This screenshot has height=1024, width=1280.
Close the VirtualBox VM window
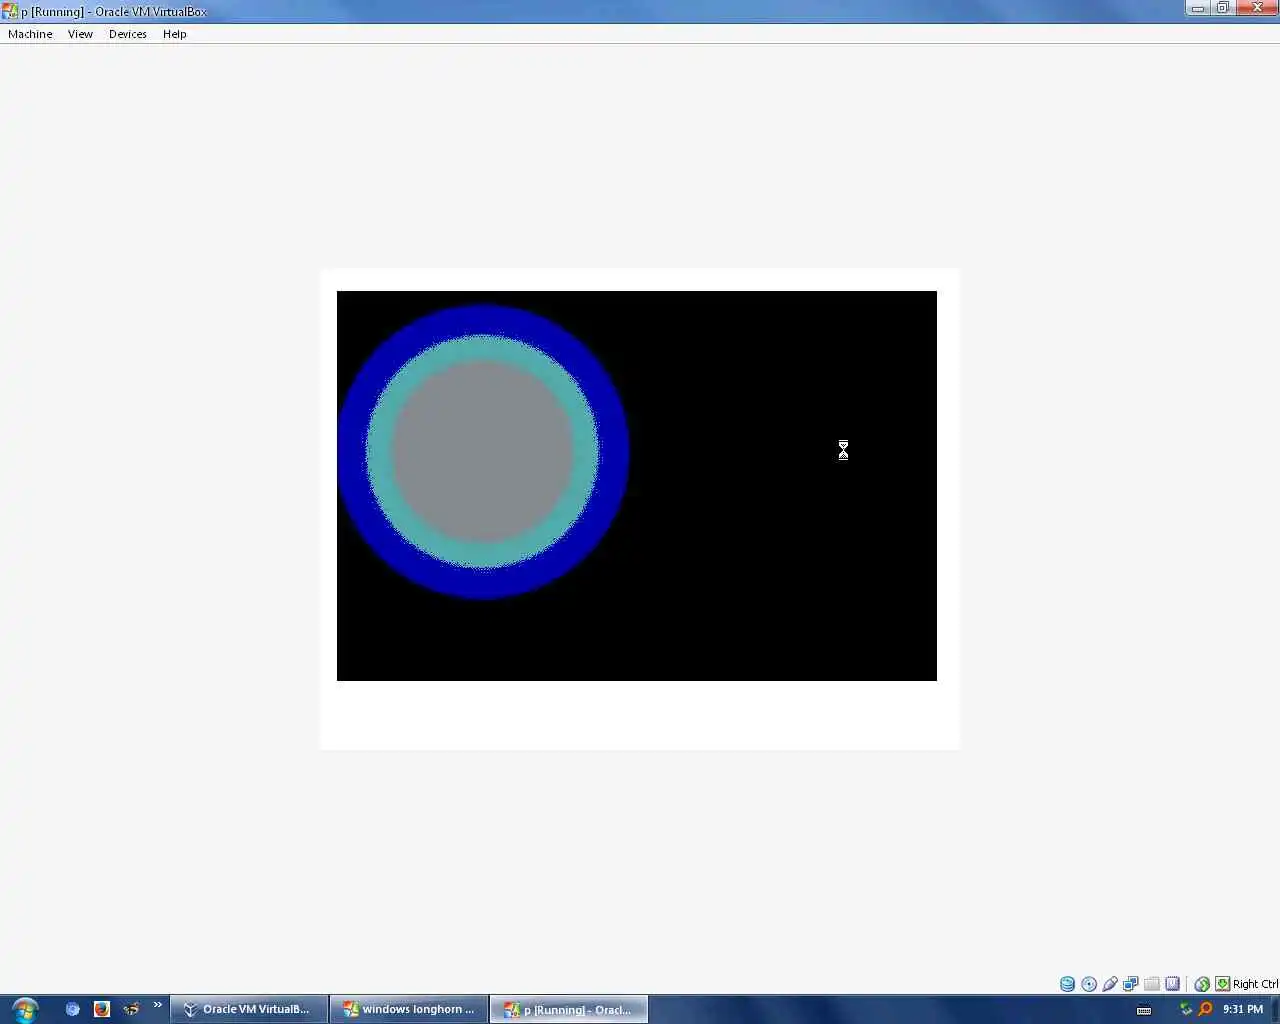[x=1257, y=8]
